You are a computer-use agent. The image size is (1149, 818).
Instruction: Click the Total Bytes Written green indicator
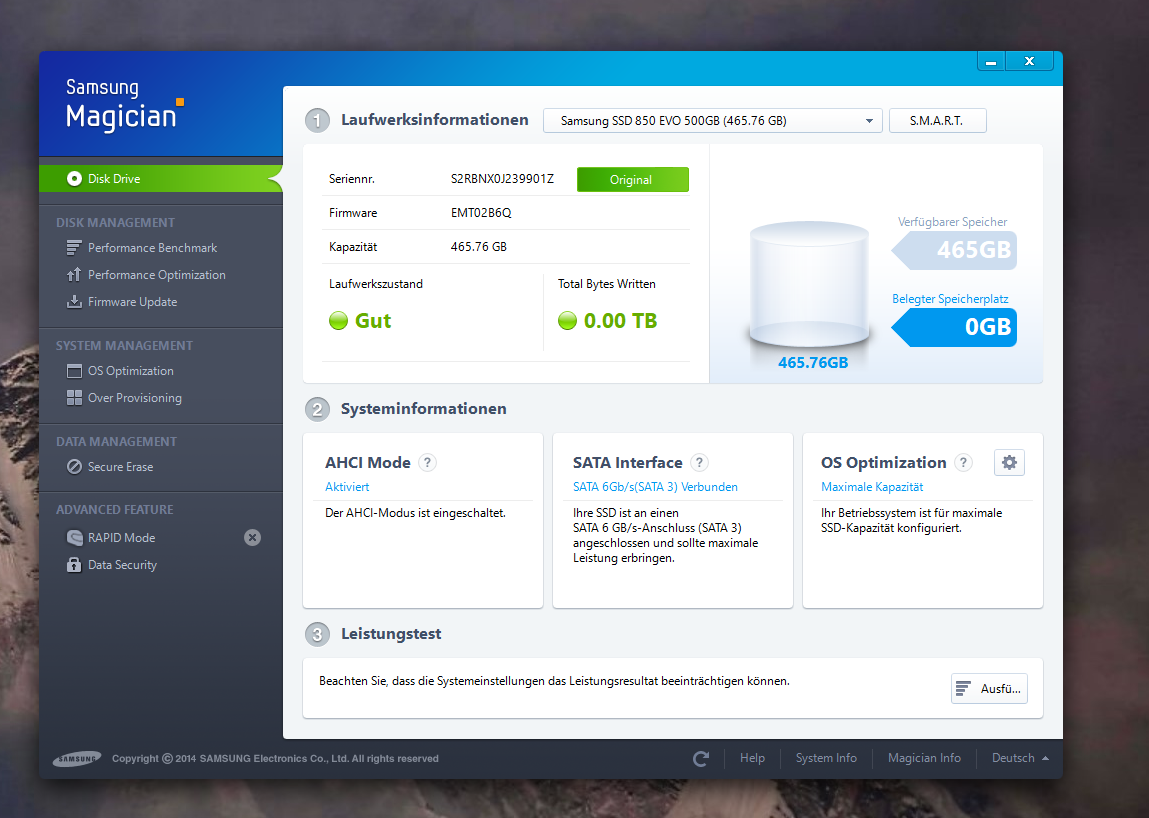click(567, 320)
